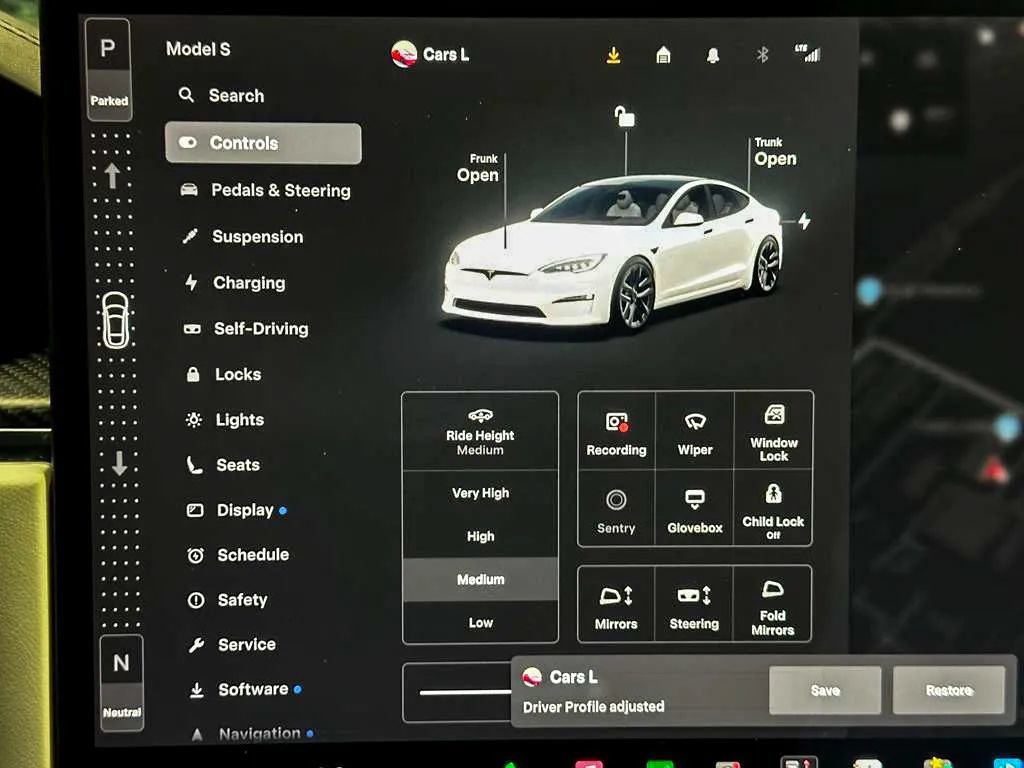Open the Software menu
The height and width of the screenshot is (768, 1024).
(245, 690)
